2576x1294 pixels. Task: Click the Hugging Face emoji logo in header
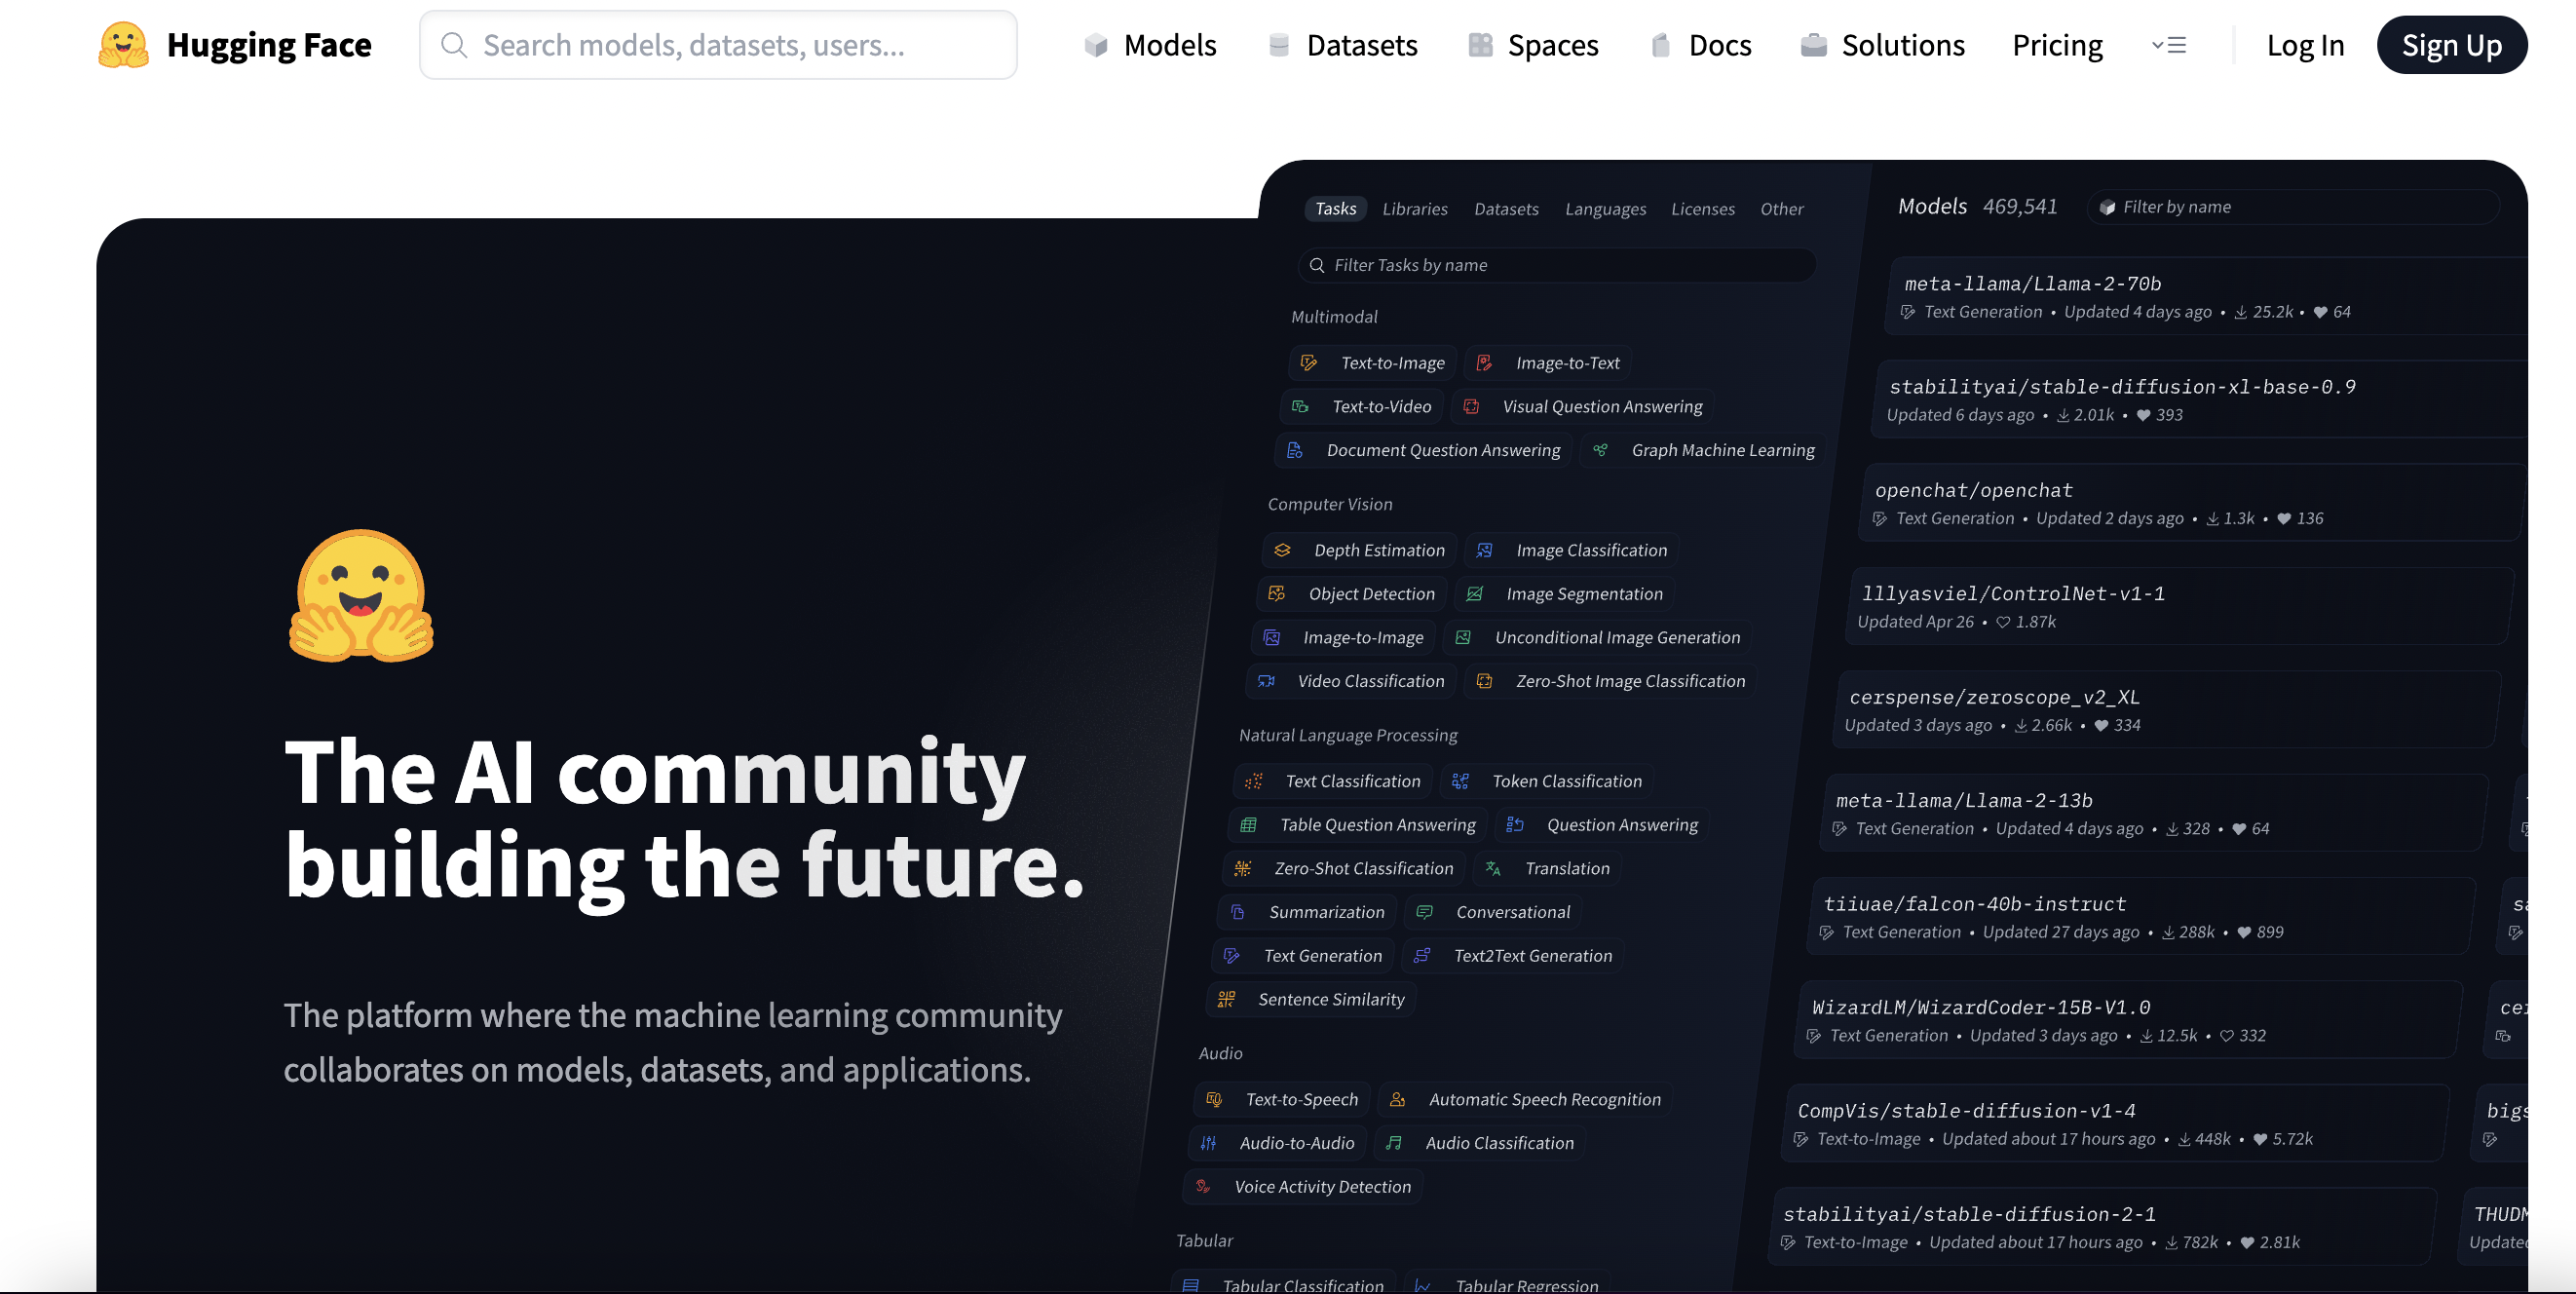(x=123, y=45)
